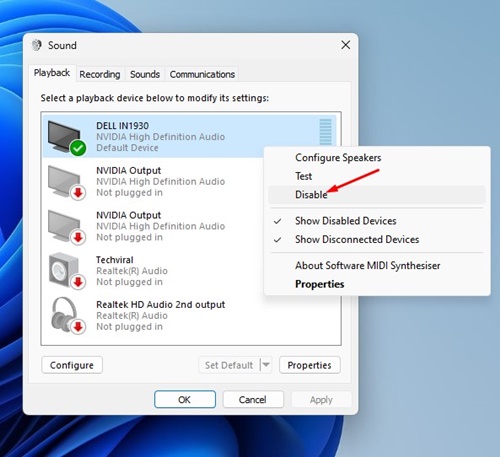Click the 'Default Device' status text
Image resolution: width=500 pixels, height=457 pixels.
pos(127,148)
